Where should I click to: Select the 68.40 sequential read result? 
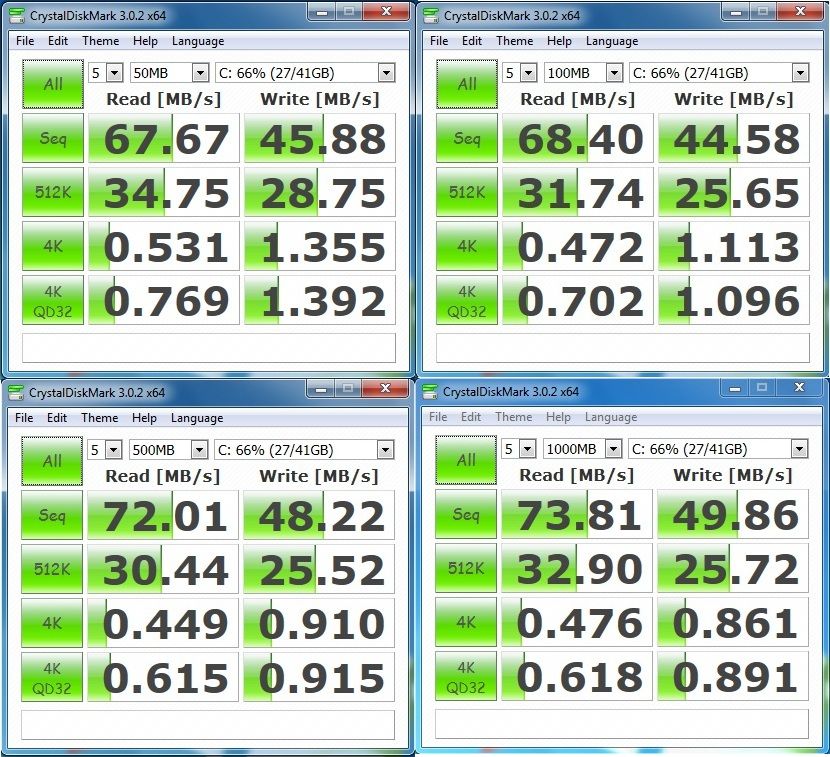(578, 138)
